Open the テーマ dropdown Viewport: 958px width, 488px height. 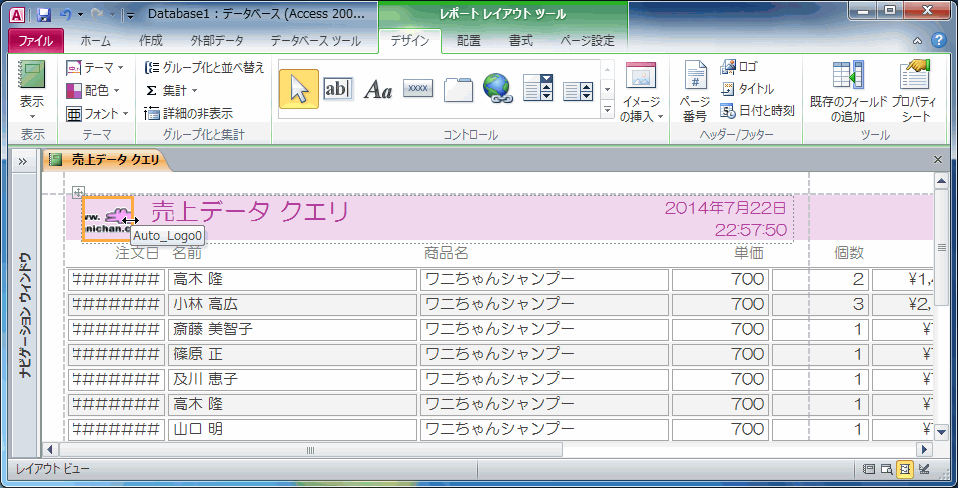[x=95, y=67]
